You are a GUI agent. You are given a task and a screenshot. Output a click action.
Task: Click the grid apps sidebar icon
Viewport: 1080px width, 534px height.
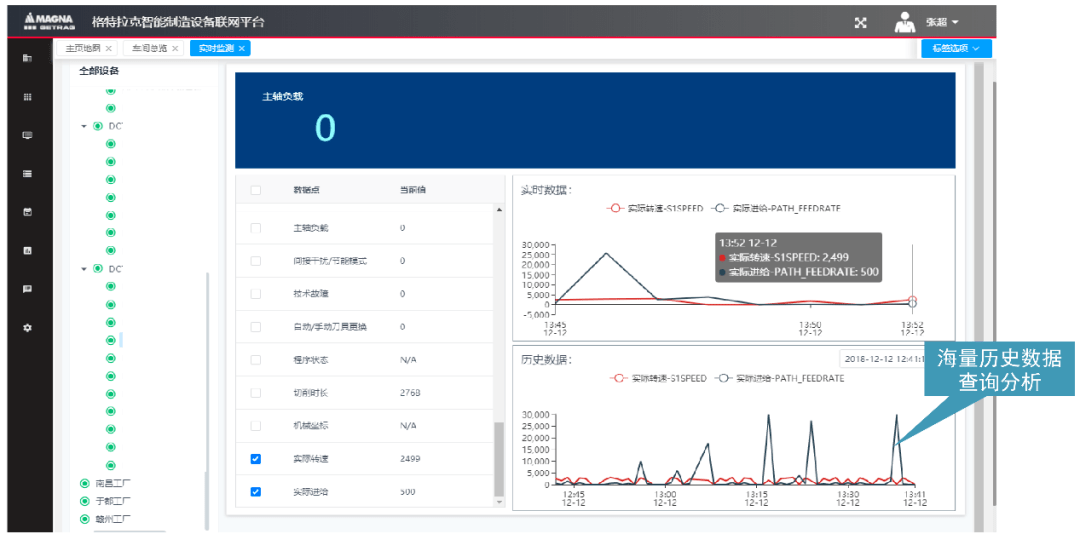[x=28, y=97]
